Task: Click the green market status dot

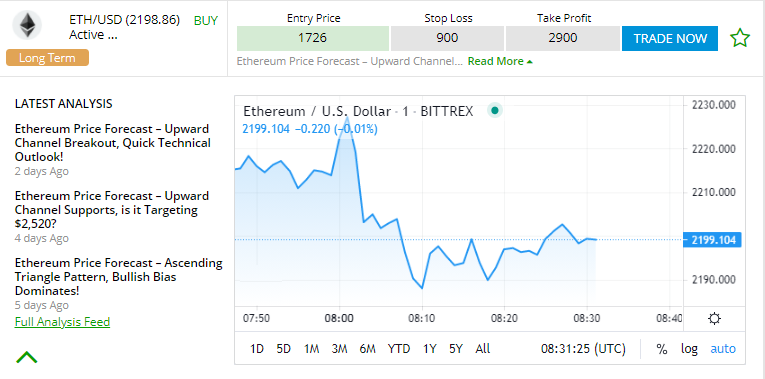Action: 495,111
